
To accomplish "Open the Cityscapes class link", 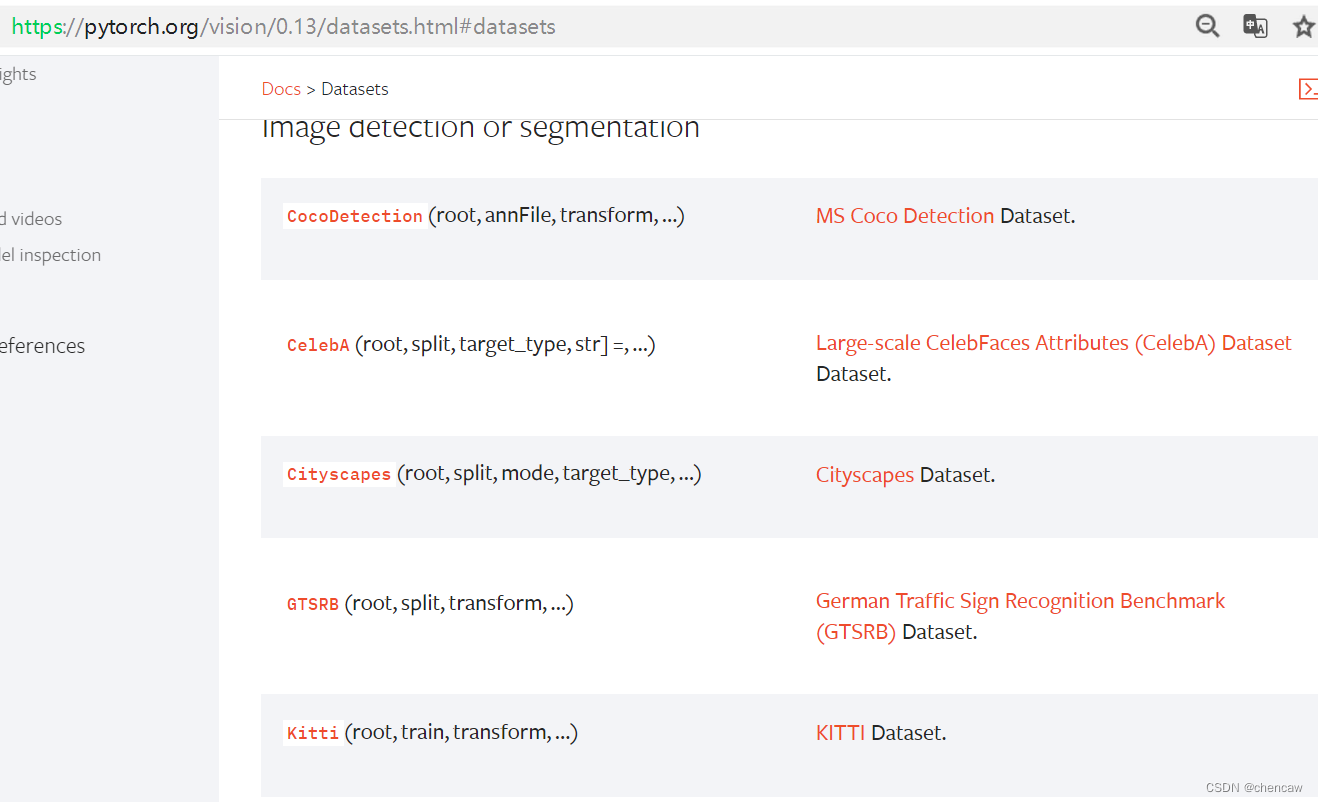I will [338, 474].
